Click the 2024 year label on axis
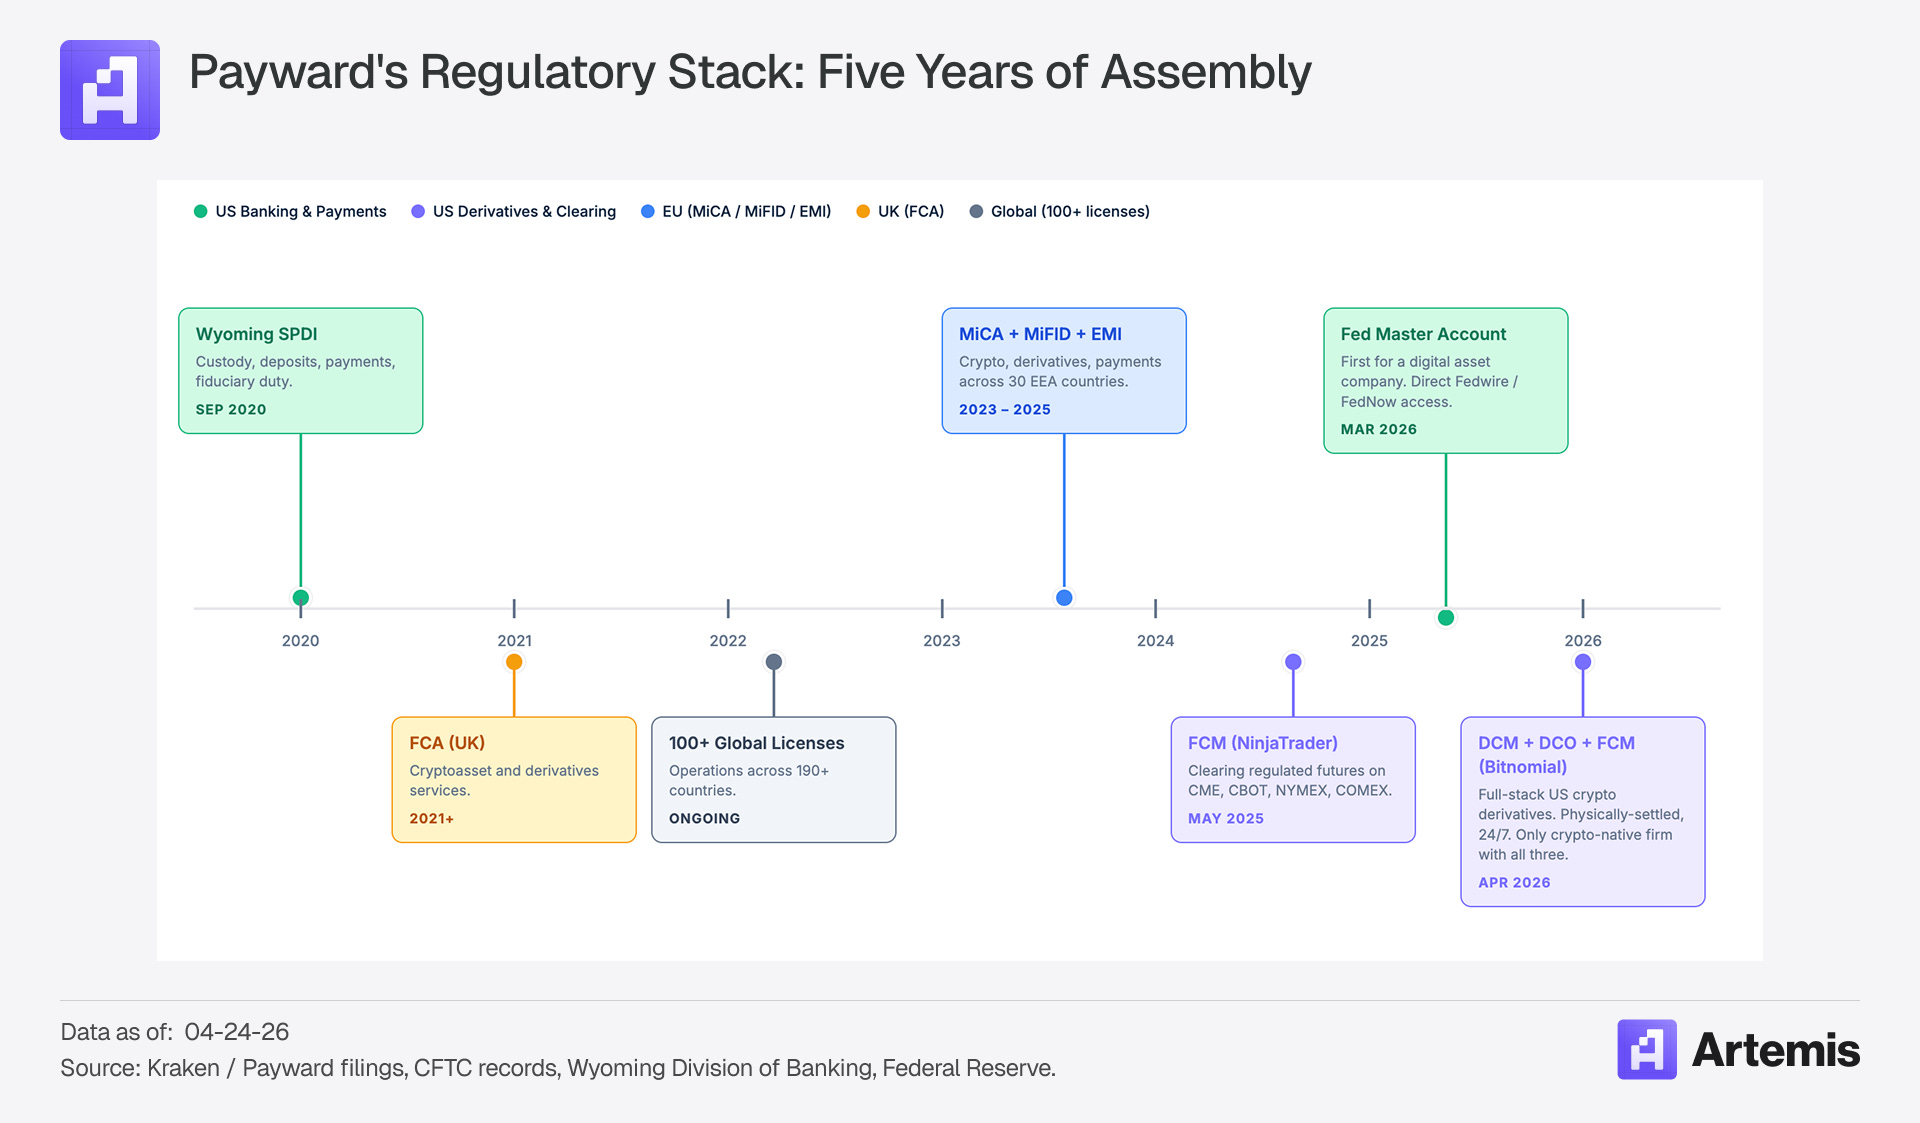The width and height of the screenshot is (1920, 1123). tap(1155, 641)
